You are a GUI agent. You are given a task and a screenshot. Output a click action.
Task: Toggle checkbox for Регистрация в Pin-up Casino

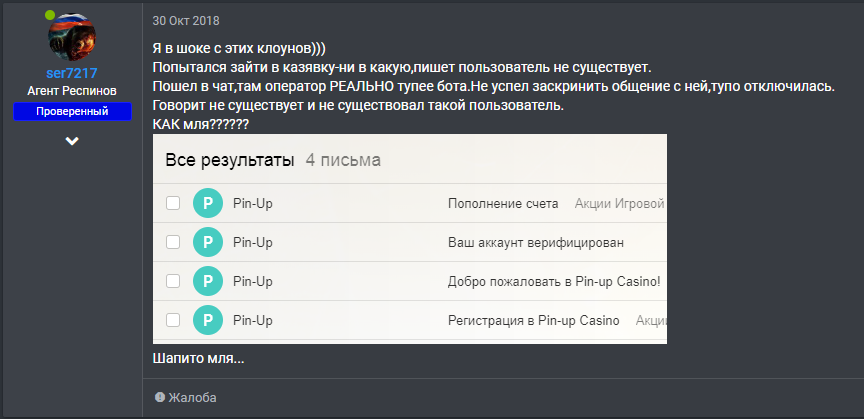click(173, 320)
